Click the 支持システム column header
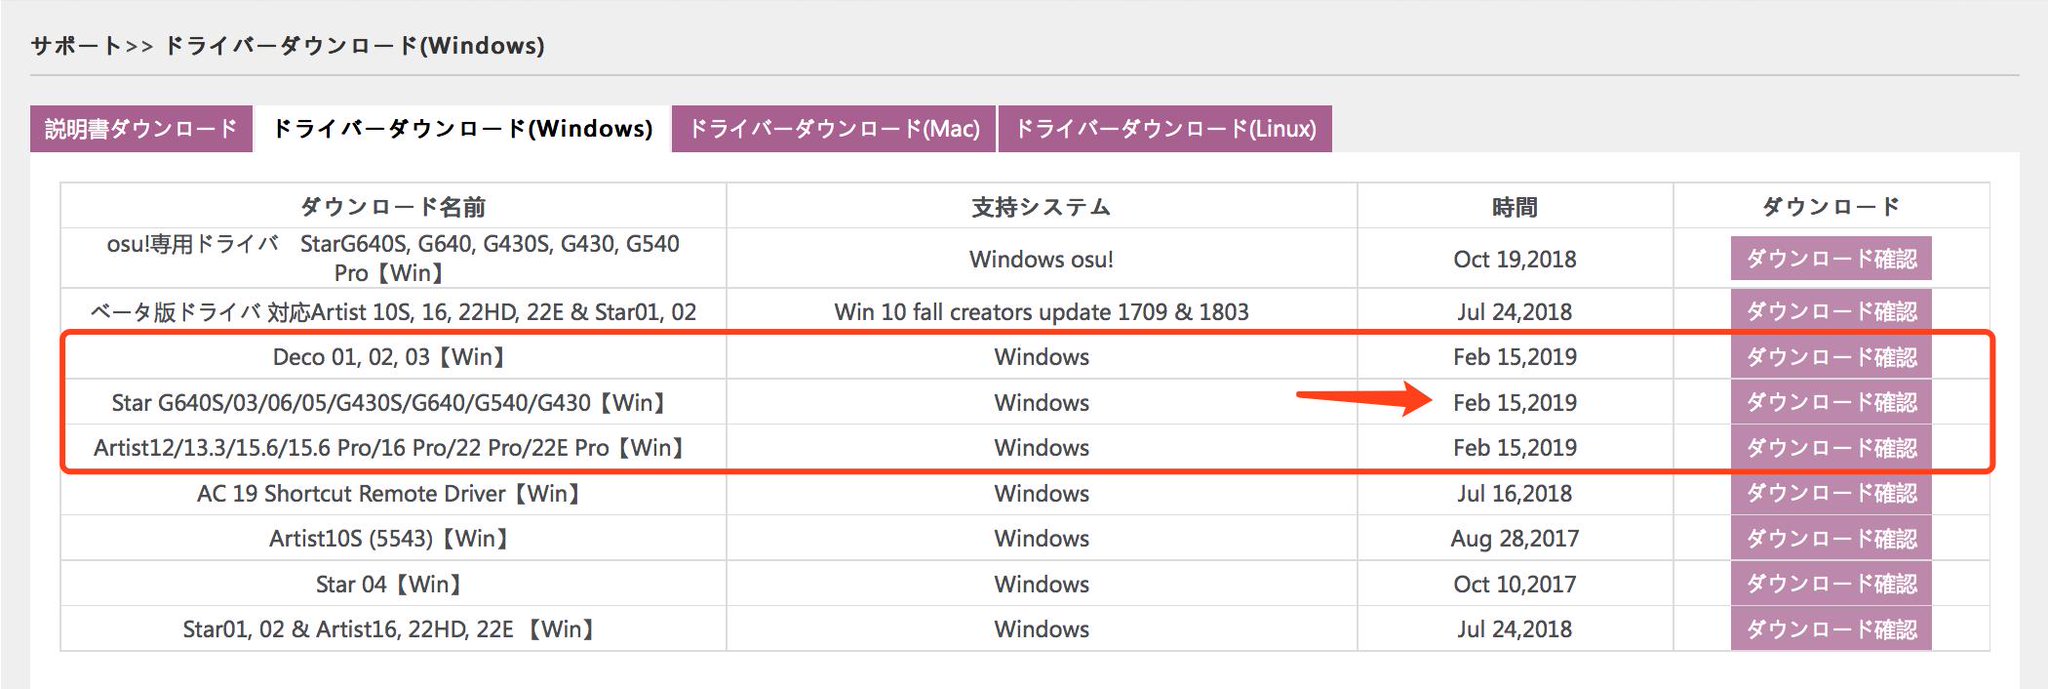The height and width of the screenshot is (689, 2048). (x=1041, y=207)
